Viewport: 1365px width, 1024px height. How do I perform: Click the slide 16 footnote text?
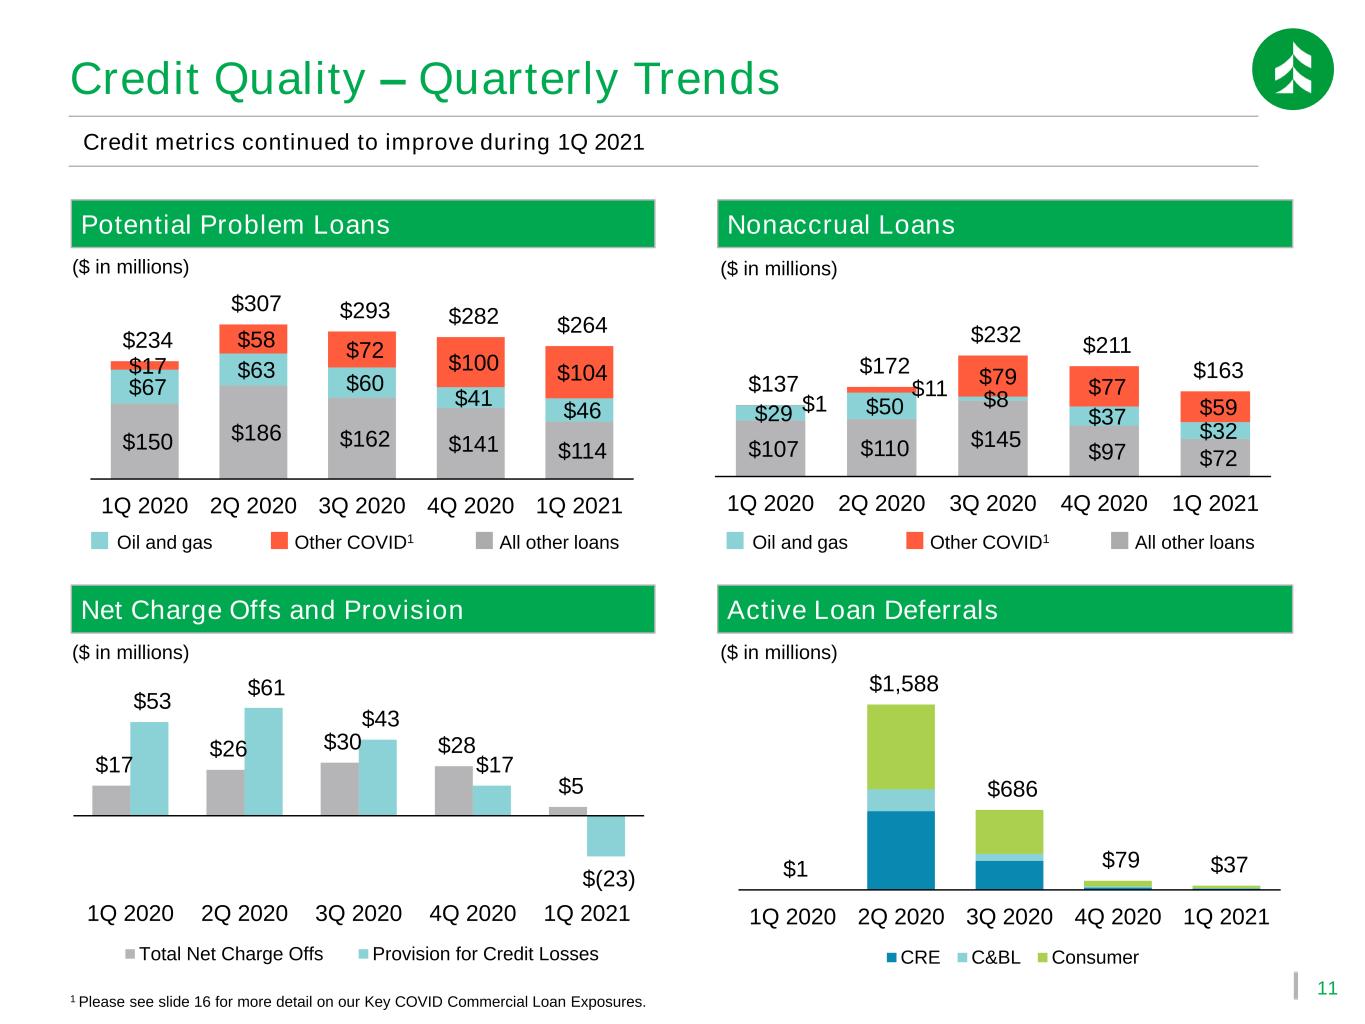click(358, 1001)
